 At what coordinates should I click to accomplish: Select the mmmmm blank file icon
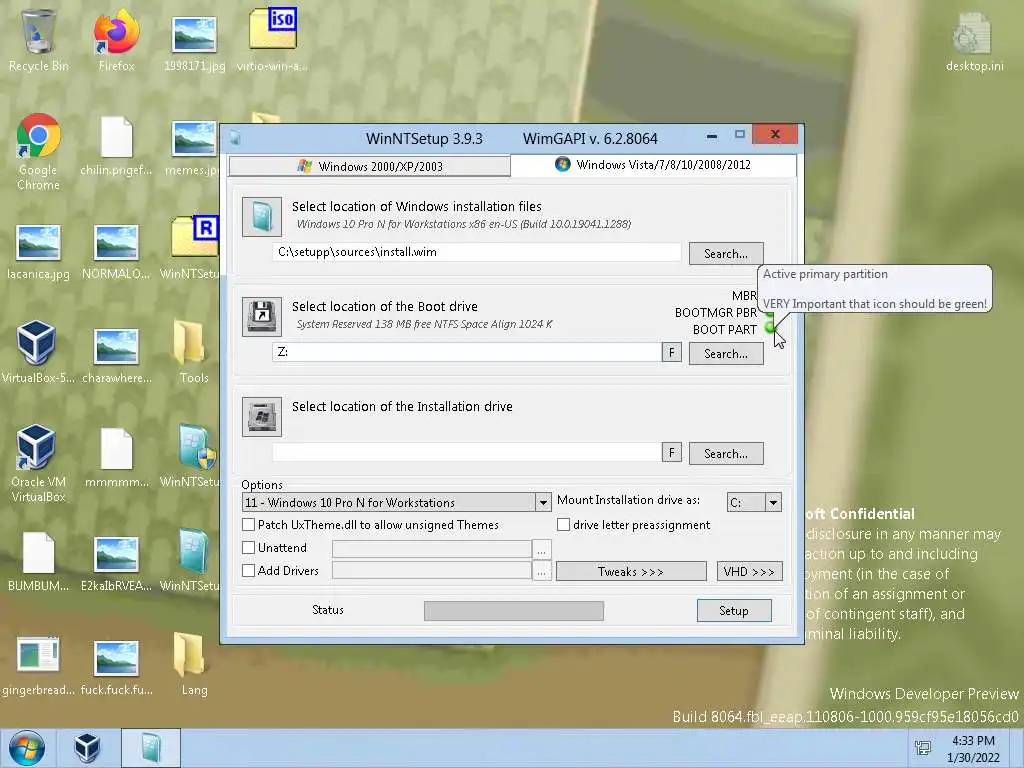(116, 457)
